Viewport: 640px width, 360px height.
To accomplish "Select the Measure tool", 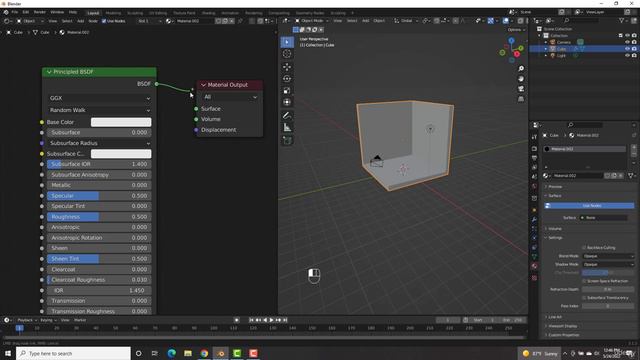I will (x=287, y=128).
